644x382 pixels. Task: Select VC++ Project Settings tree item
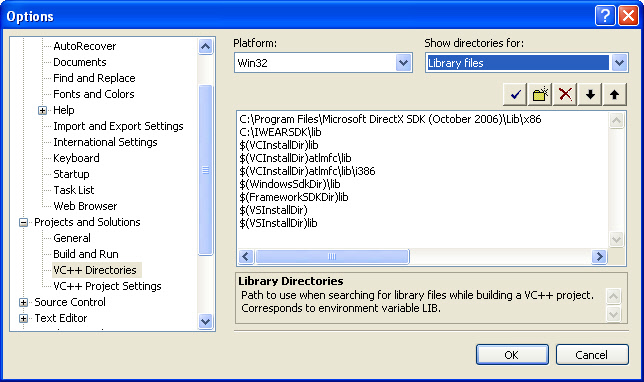[107, 286]
